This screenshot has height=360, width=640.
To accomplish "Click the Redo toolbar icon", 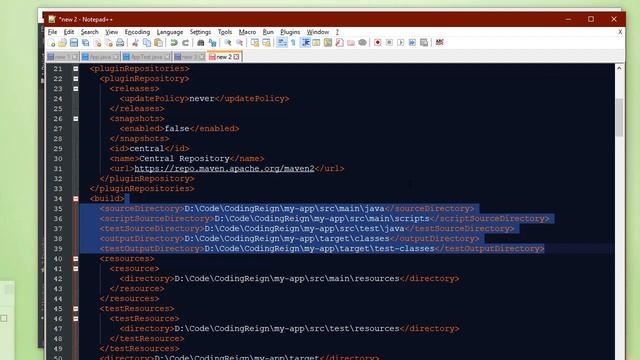I will 185,43.
